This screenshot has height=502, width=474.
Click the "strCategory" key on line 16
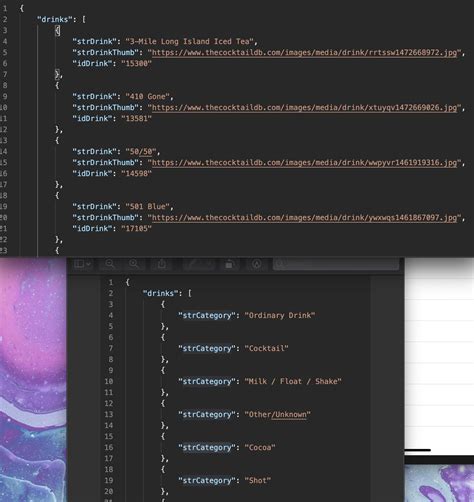(x=207, y=447)
